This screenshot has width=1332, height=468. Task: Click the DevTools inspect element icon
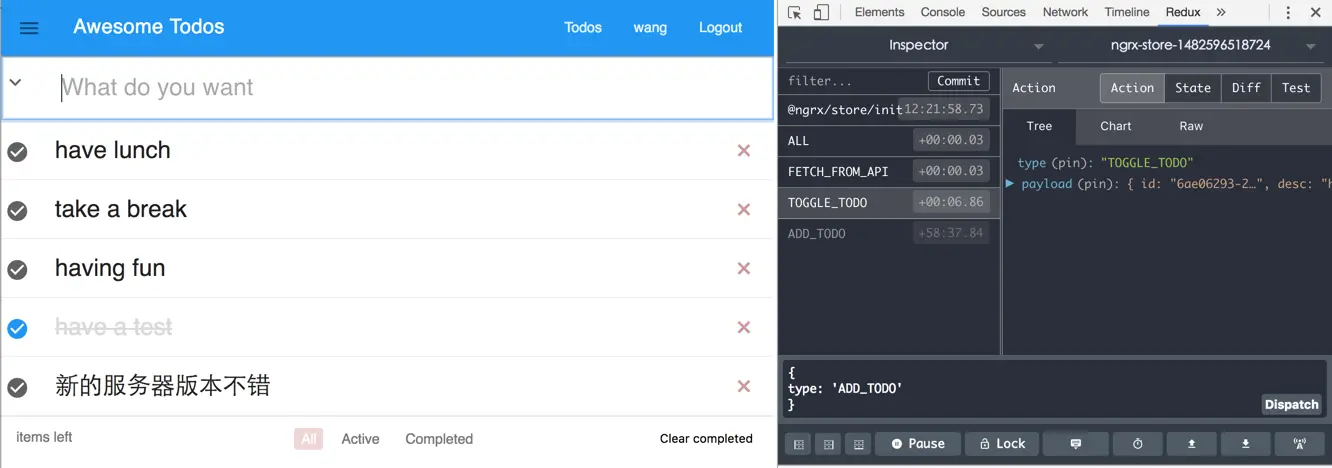pyautogui.click(x=795, y=13)
